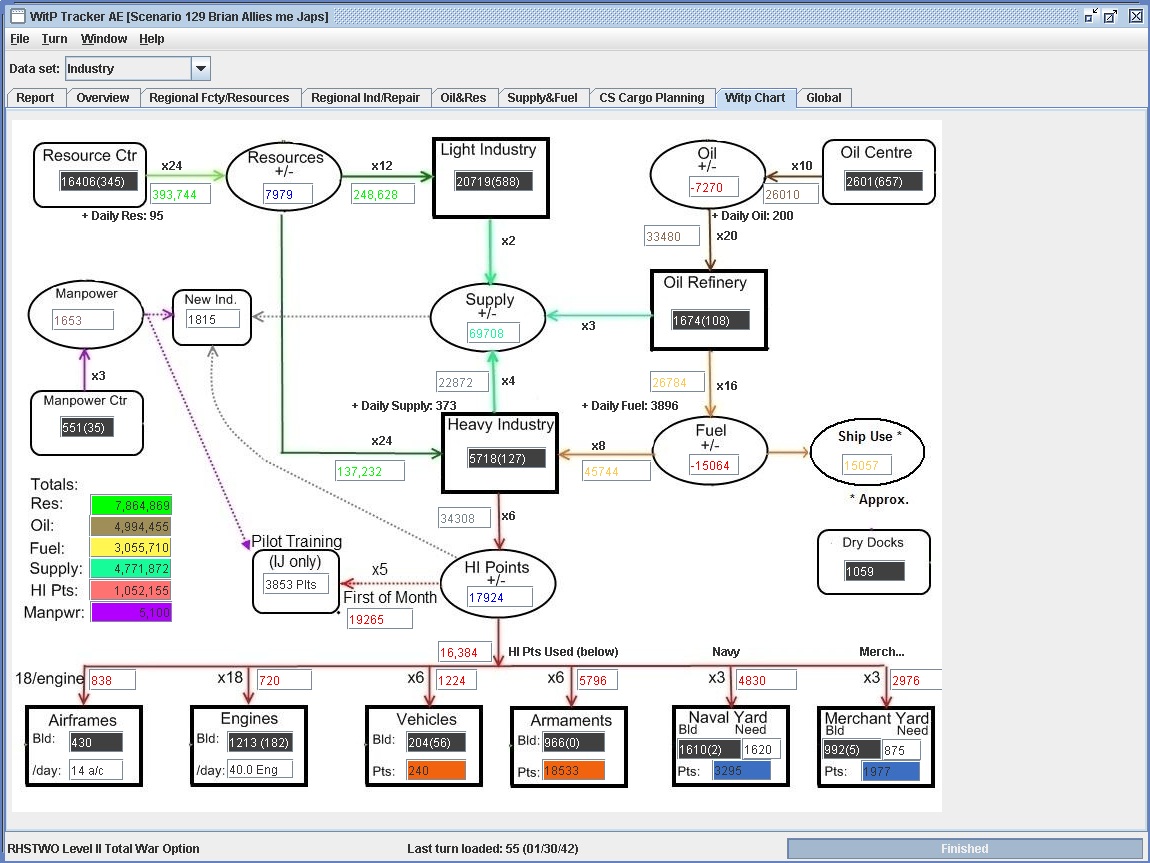Click the Light Industry value field
This screenshot has height=863, width=1150.
coord(494,181)
